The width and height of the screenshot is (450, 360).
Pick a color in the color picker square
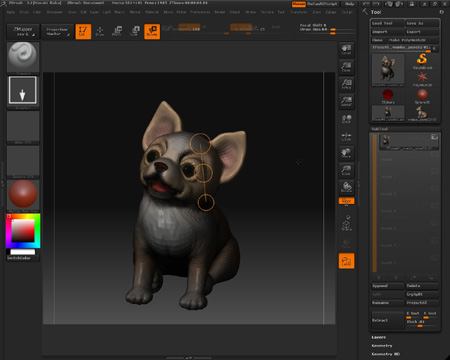point(23,230)
